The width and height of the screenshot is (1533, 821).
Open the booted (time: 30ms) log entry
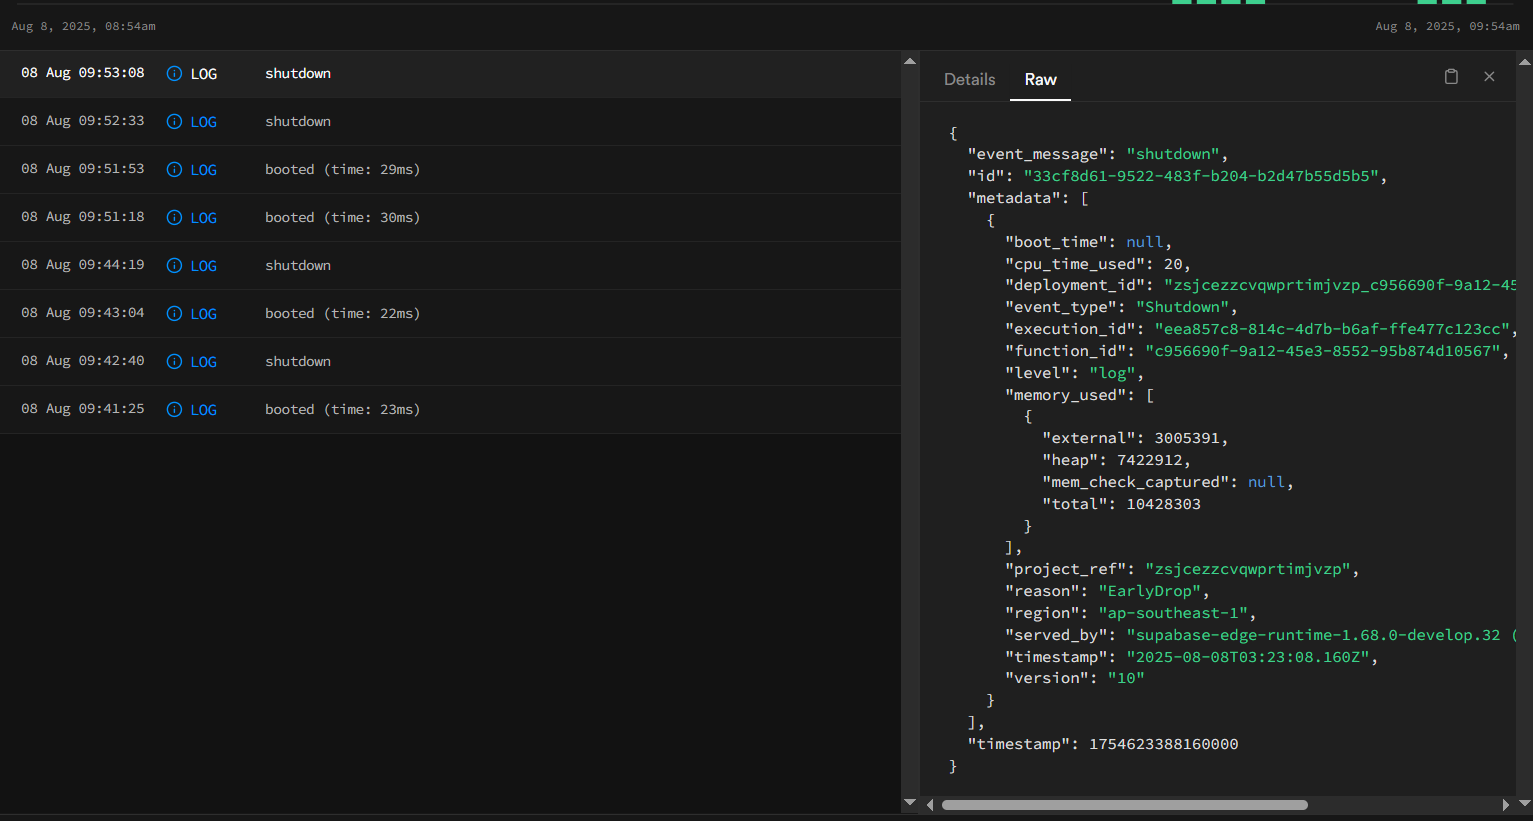tap(450, 218)
